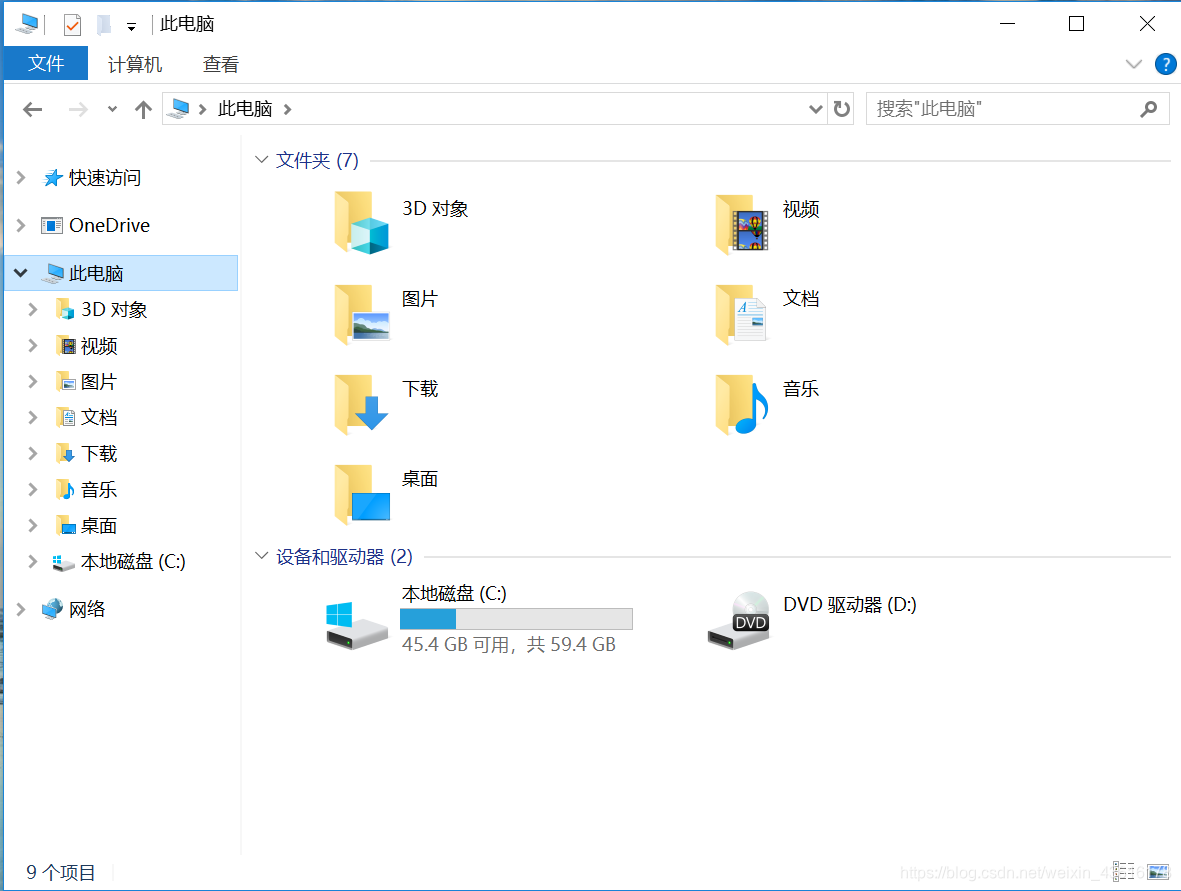Select the OneDrive icon in sidebar
This screenshot has height=891, width=1181.
(x=51, y=225)
